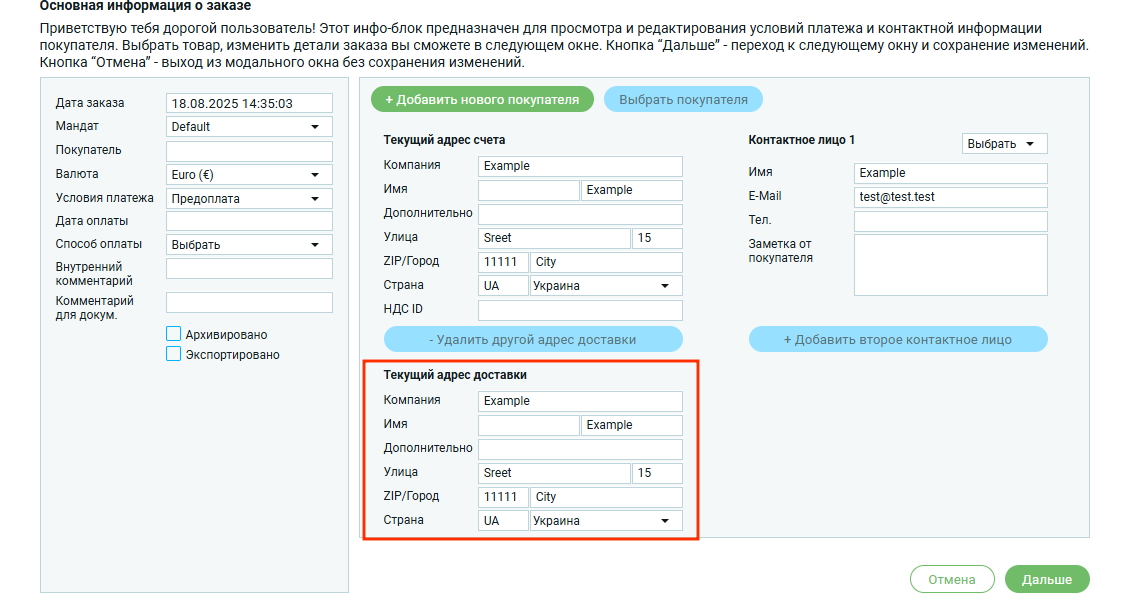Check the Архивировано checkbox

[174, 334]
